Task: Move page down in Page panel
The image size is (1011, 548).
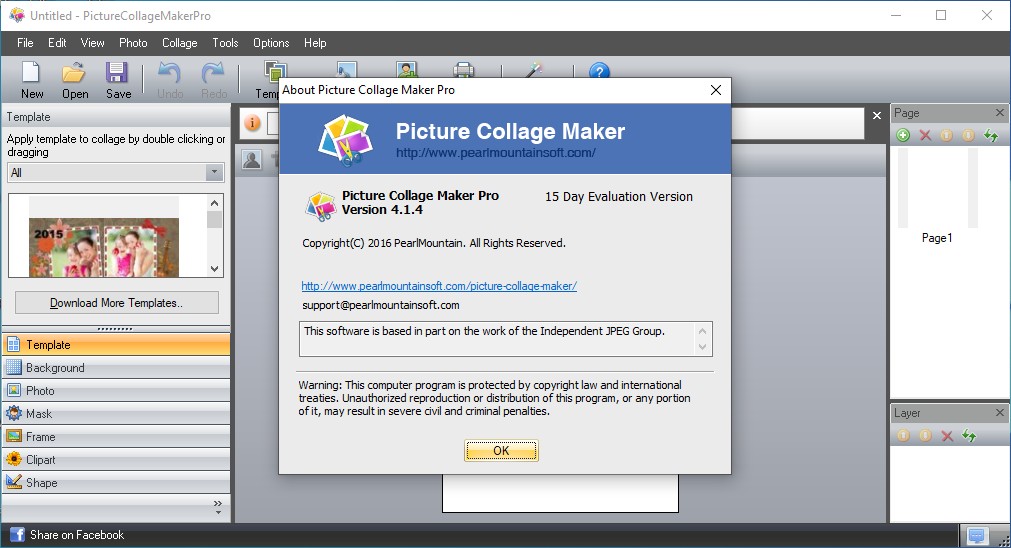Action: tap(968, 135)
